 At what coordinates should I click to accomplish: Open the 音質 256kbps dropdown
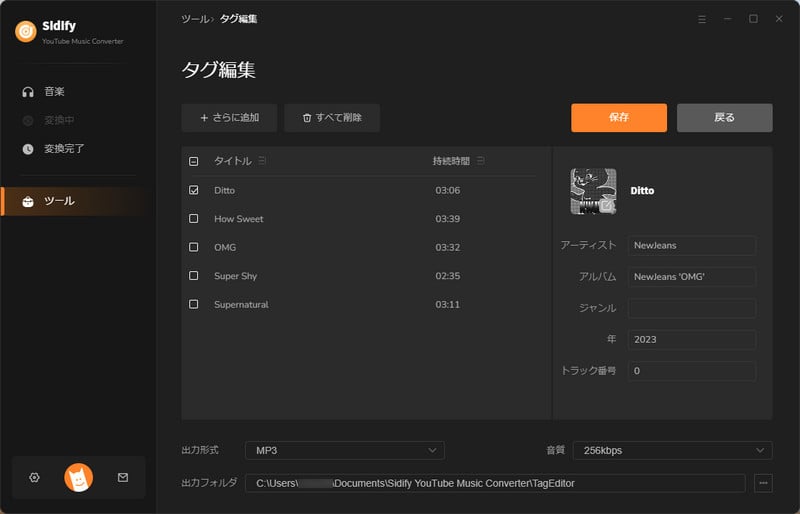pyautogui.click(x=672, y=451)
